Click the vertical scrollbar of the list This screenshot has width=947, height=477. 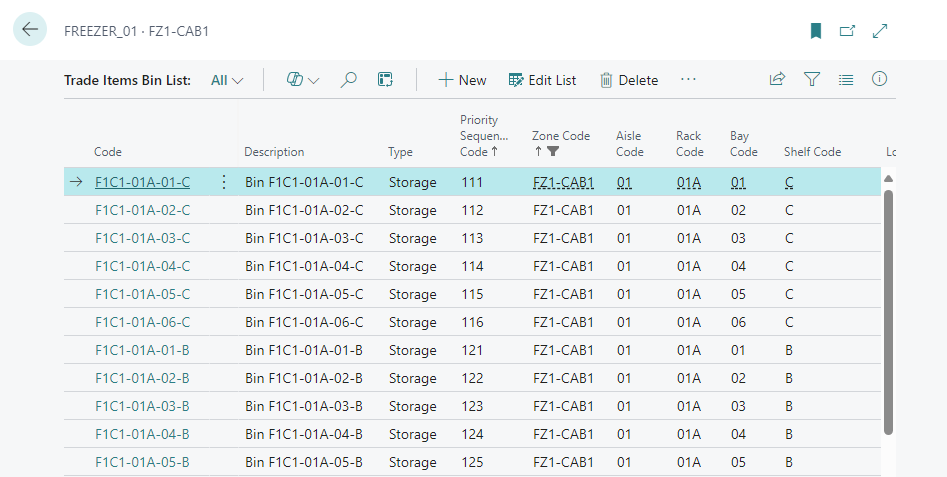pyautogui.click(x=888, y=310)
